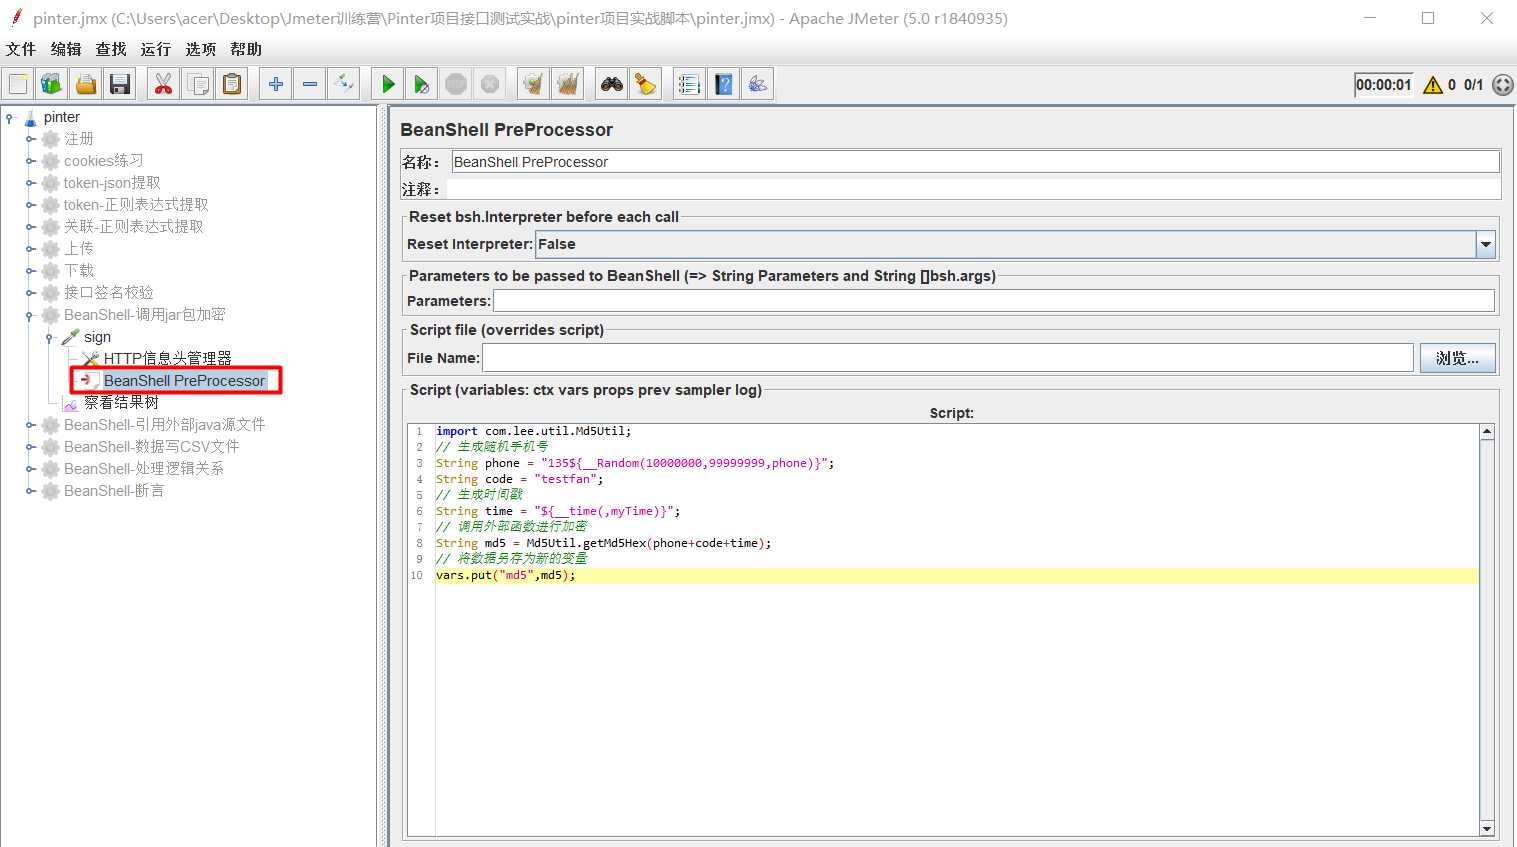The image size is (1517, 847).
Task: Click the Paste clipboard icon
Action: (232, 84)
